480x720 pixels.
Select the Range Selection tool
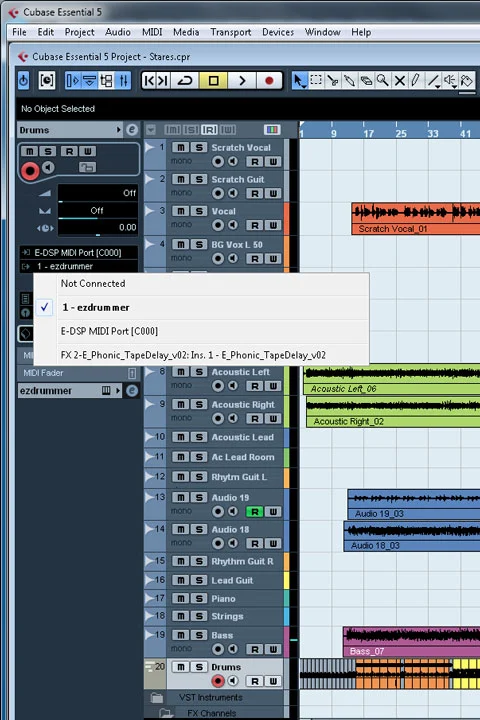click(316, 81)
